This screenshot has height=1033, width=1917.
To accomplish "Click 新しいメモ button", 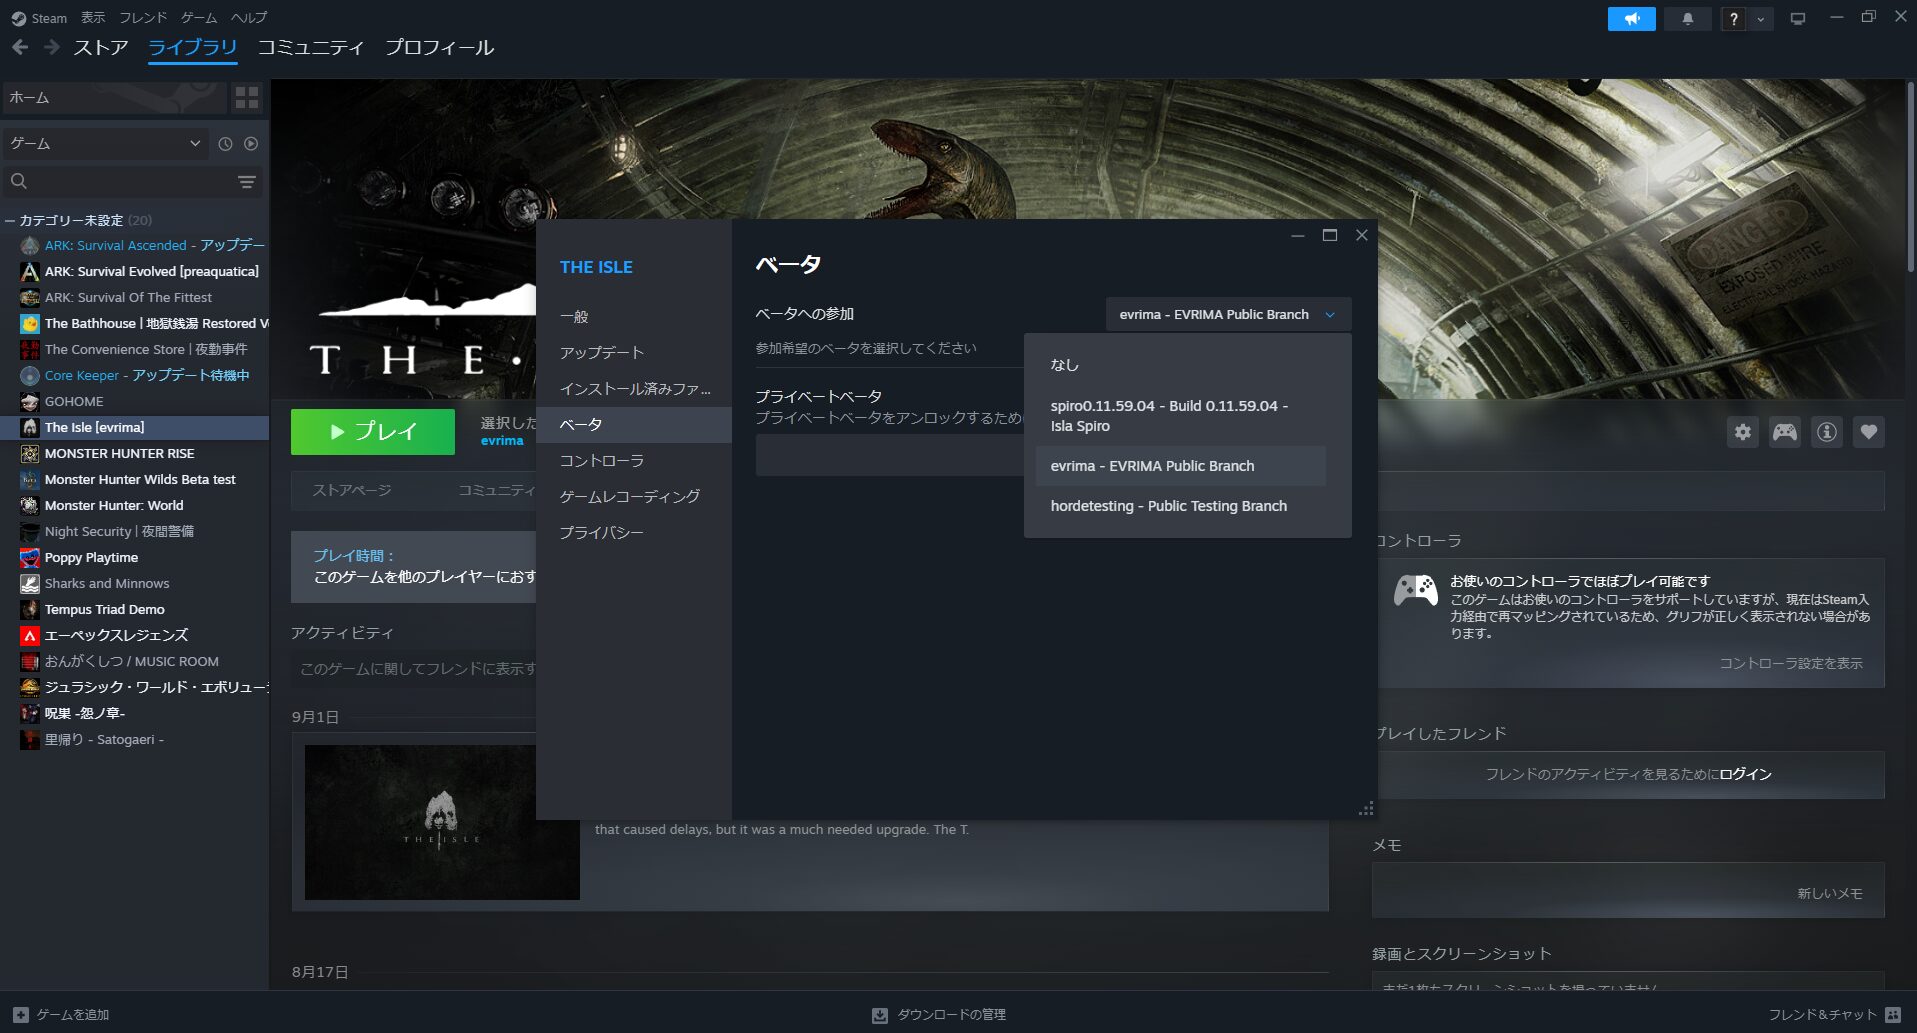I will click(x=1829, y=893).
